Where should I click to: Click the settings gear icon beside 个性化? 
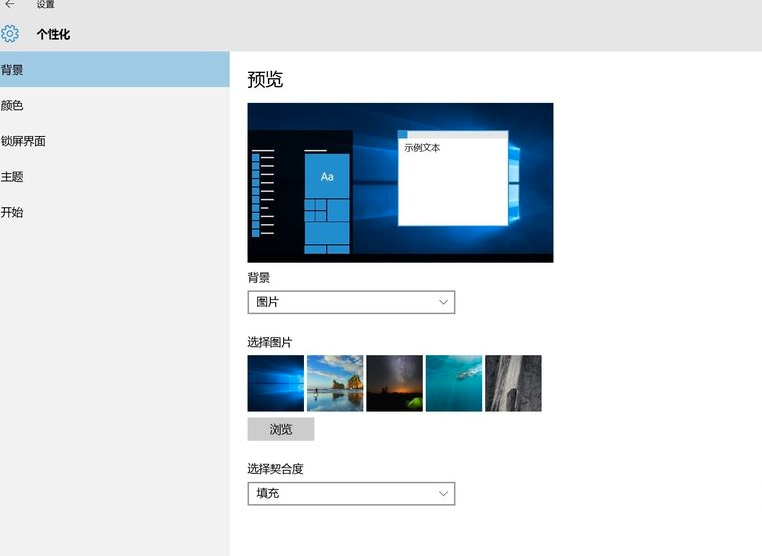[x=10, y=34]
